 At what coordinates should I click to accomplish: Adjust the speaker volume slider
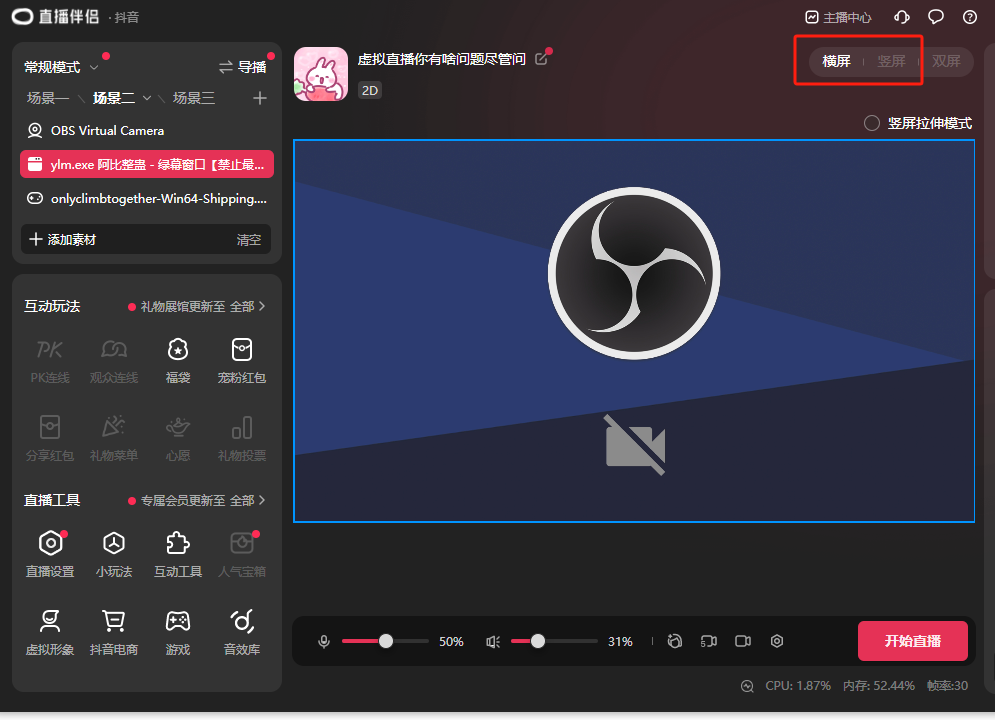click(554, 641)
